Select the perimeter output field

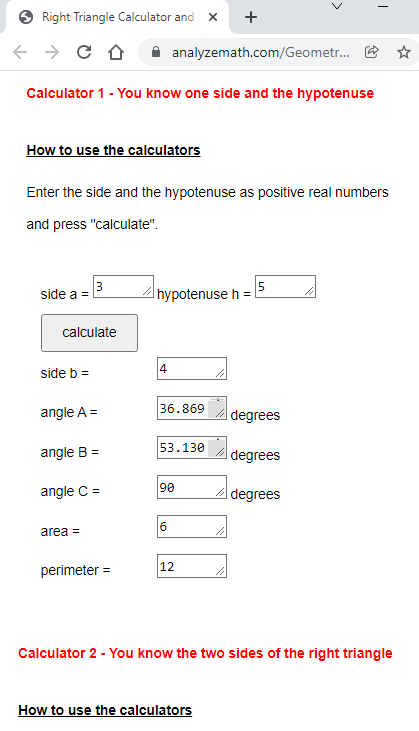click(x=192, y=566)
